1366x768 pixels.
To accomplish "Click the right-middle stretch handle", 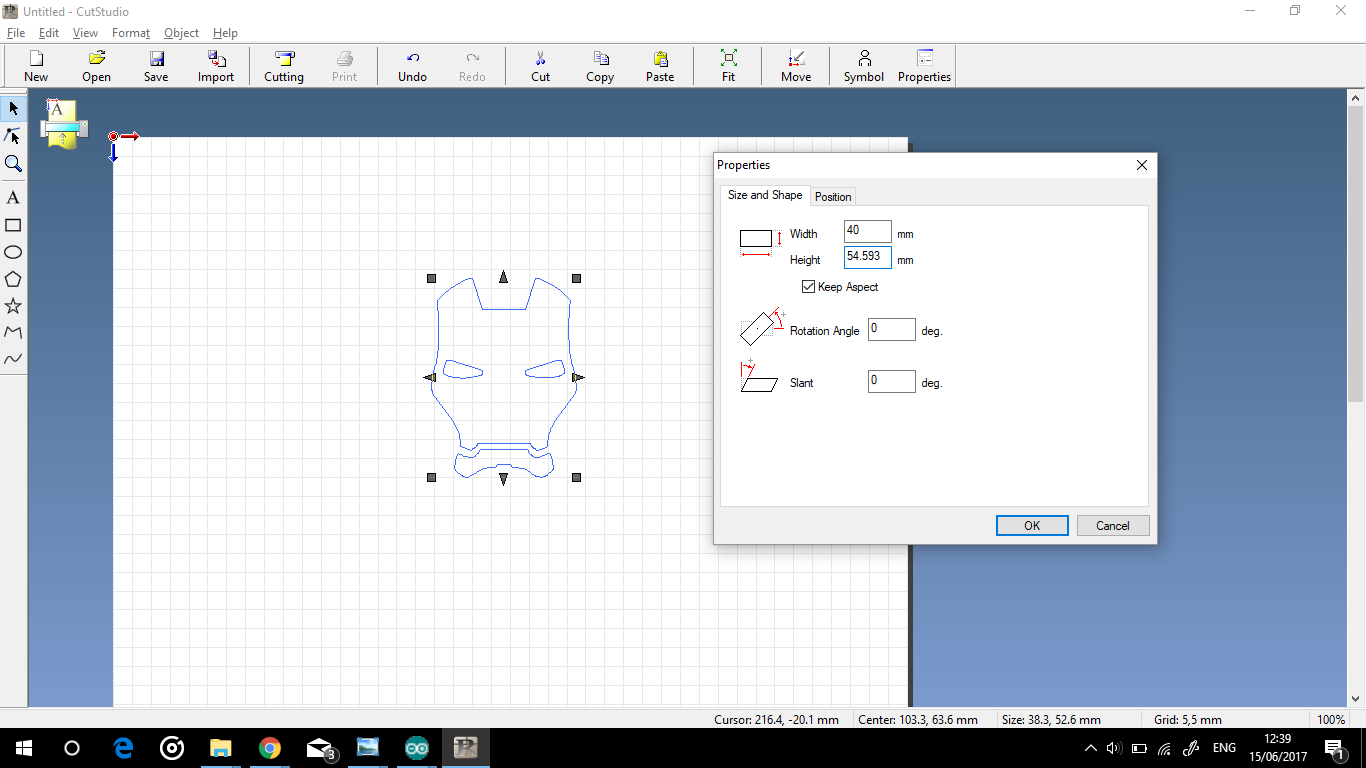I will click(x=578, y=377).
